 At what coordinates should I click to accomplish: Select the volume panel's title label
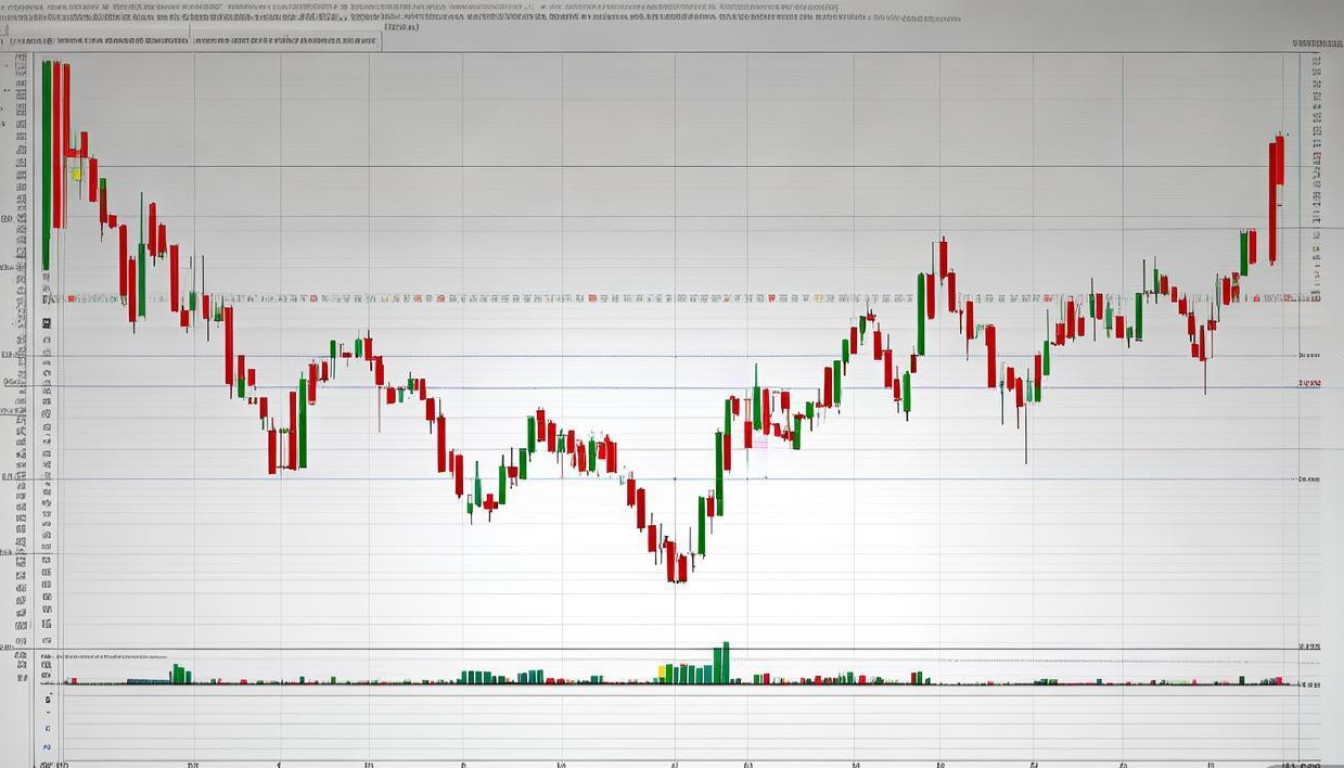tap(110, 656)
